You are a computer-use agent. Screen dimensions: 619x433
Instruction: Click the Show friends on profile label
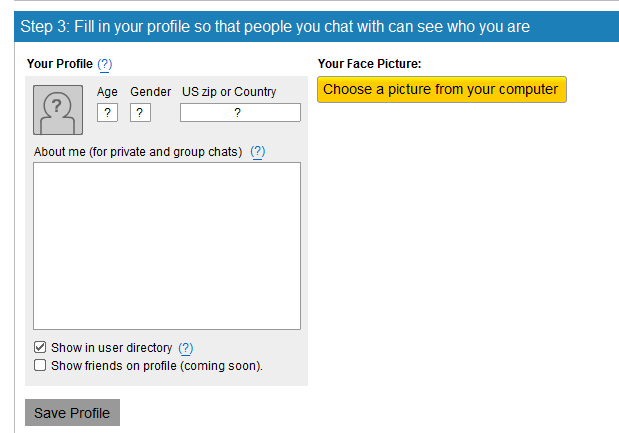(x=157, y=365)
